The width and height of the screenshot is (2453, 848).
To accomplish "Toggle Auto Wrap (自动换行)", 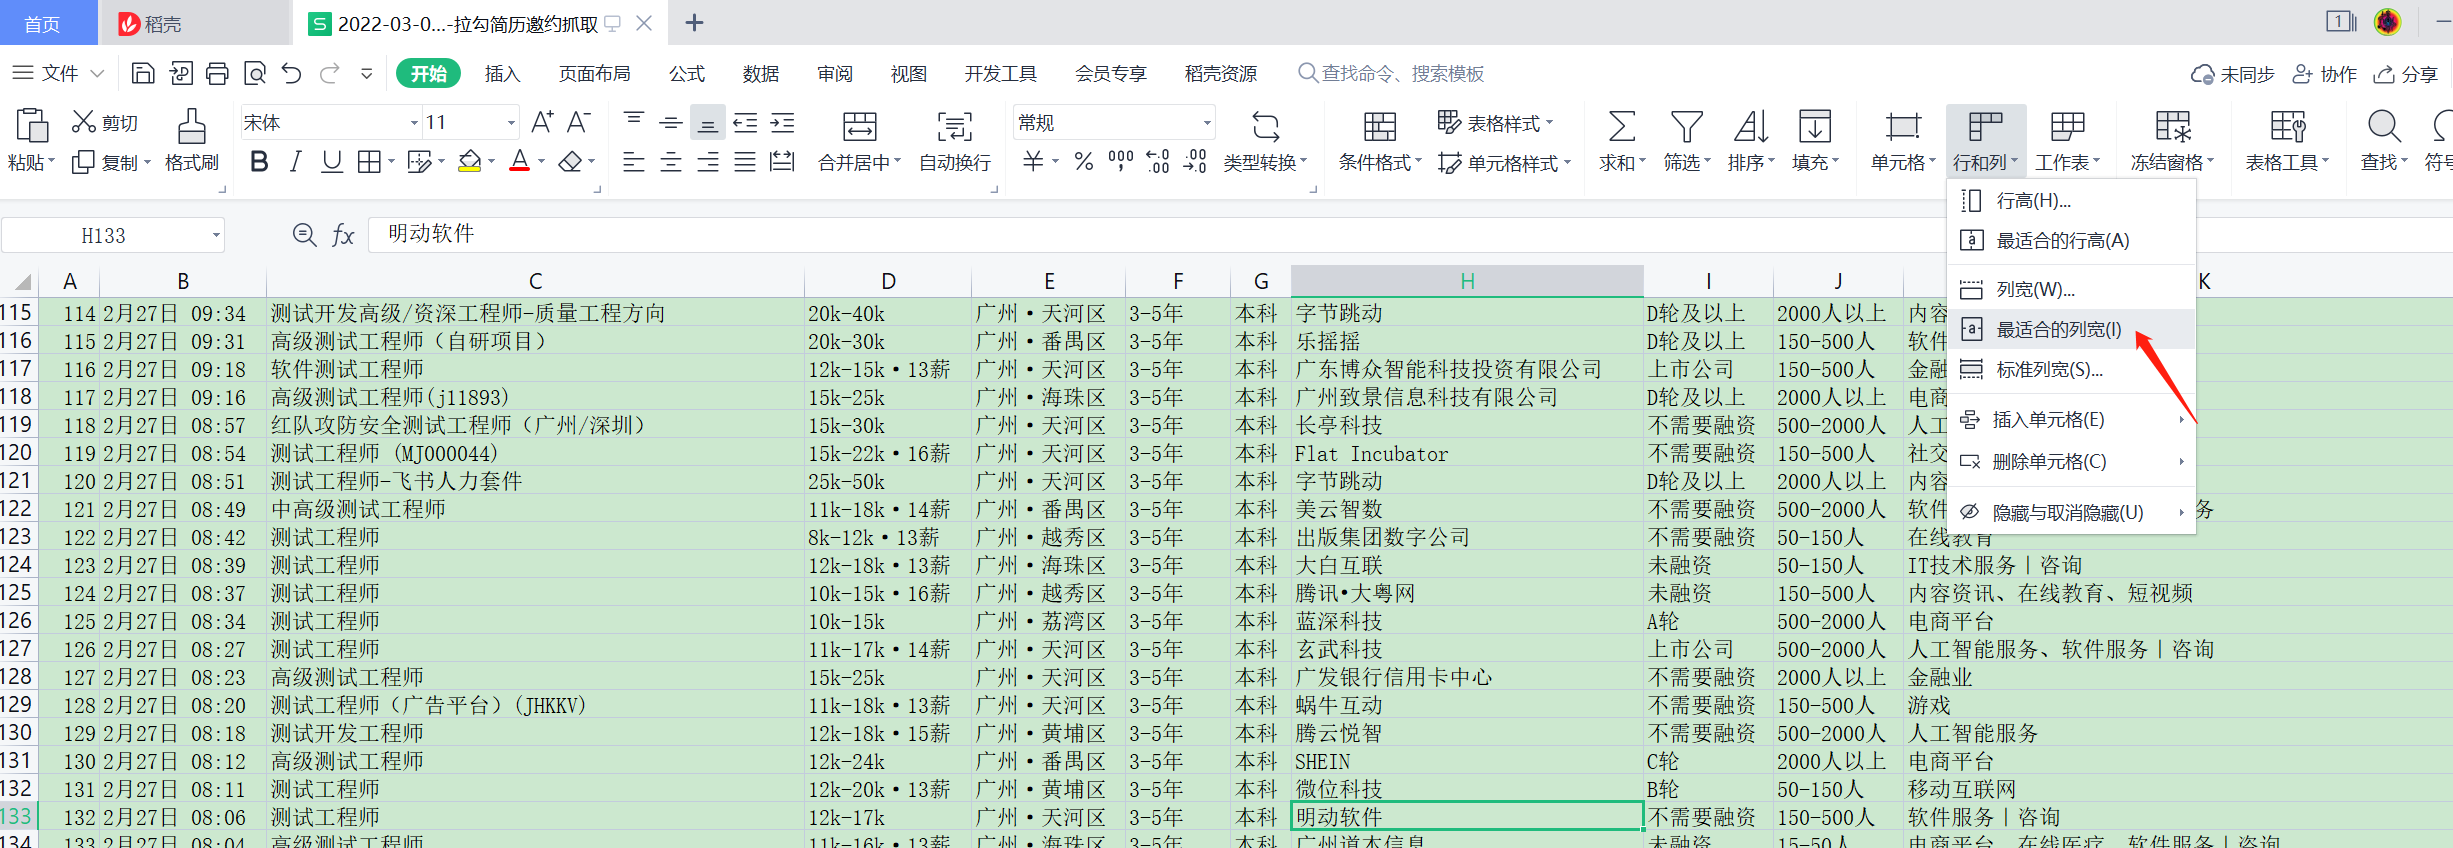I will click(x=955, y=139).
